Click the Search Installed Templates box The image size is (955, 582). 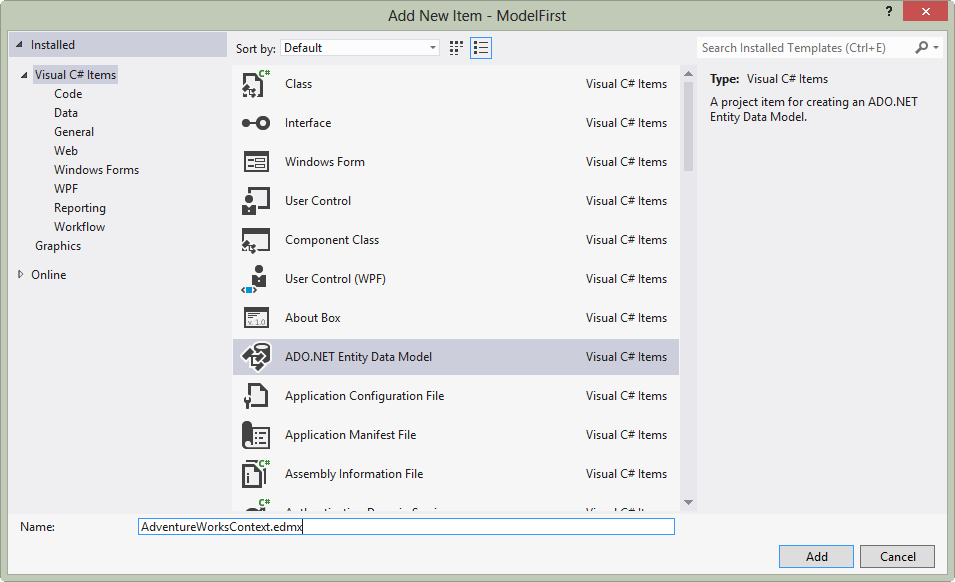[x=806, y=47]
